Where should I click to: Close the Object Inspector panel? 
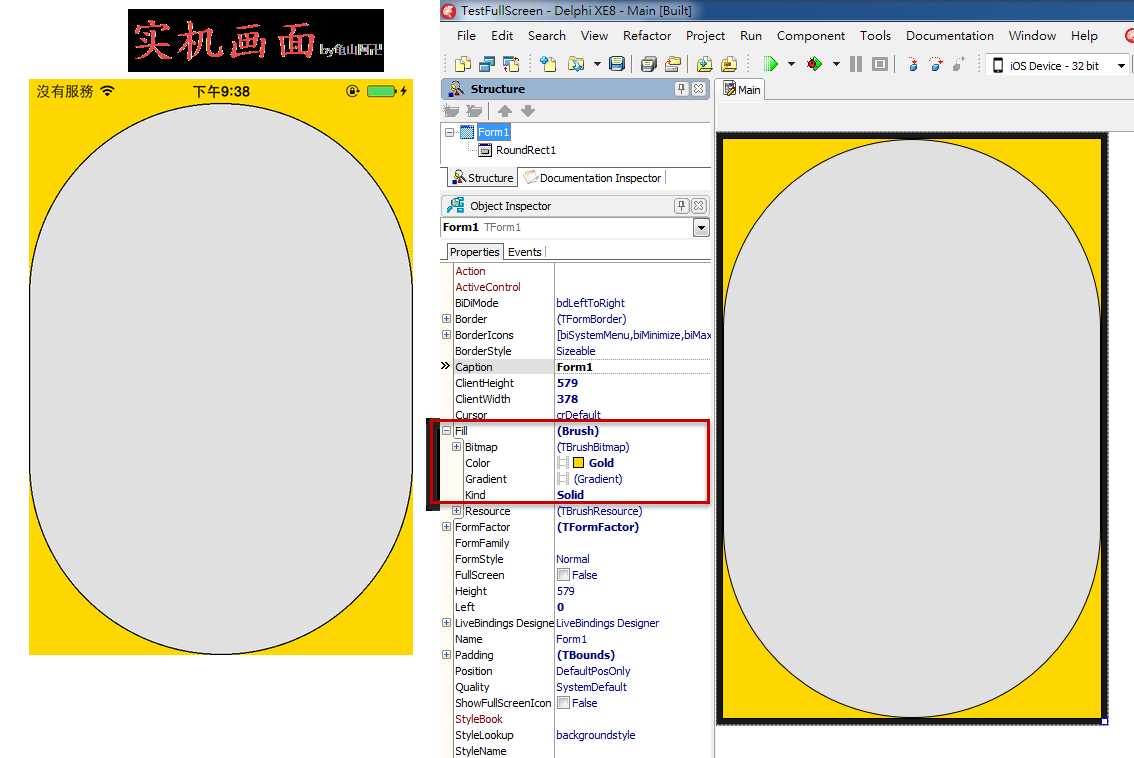[x=698, y=205]
